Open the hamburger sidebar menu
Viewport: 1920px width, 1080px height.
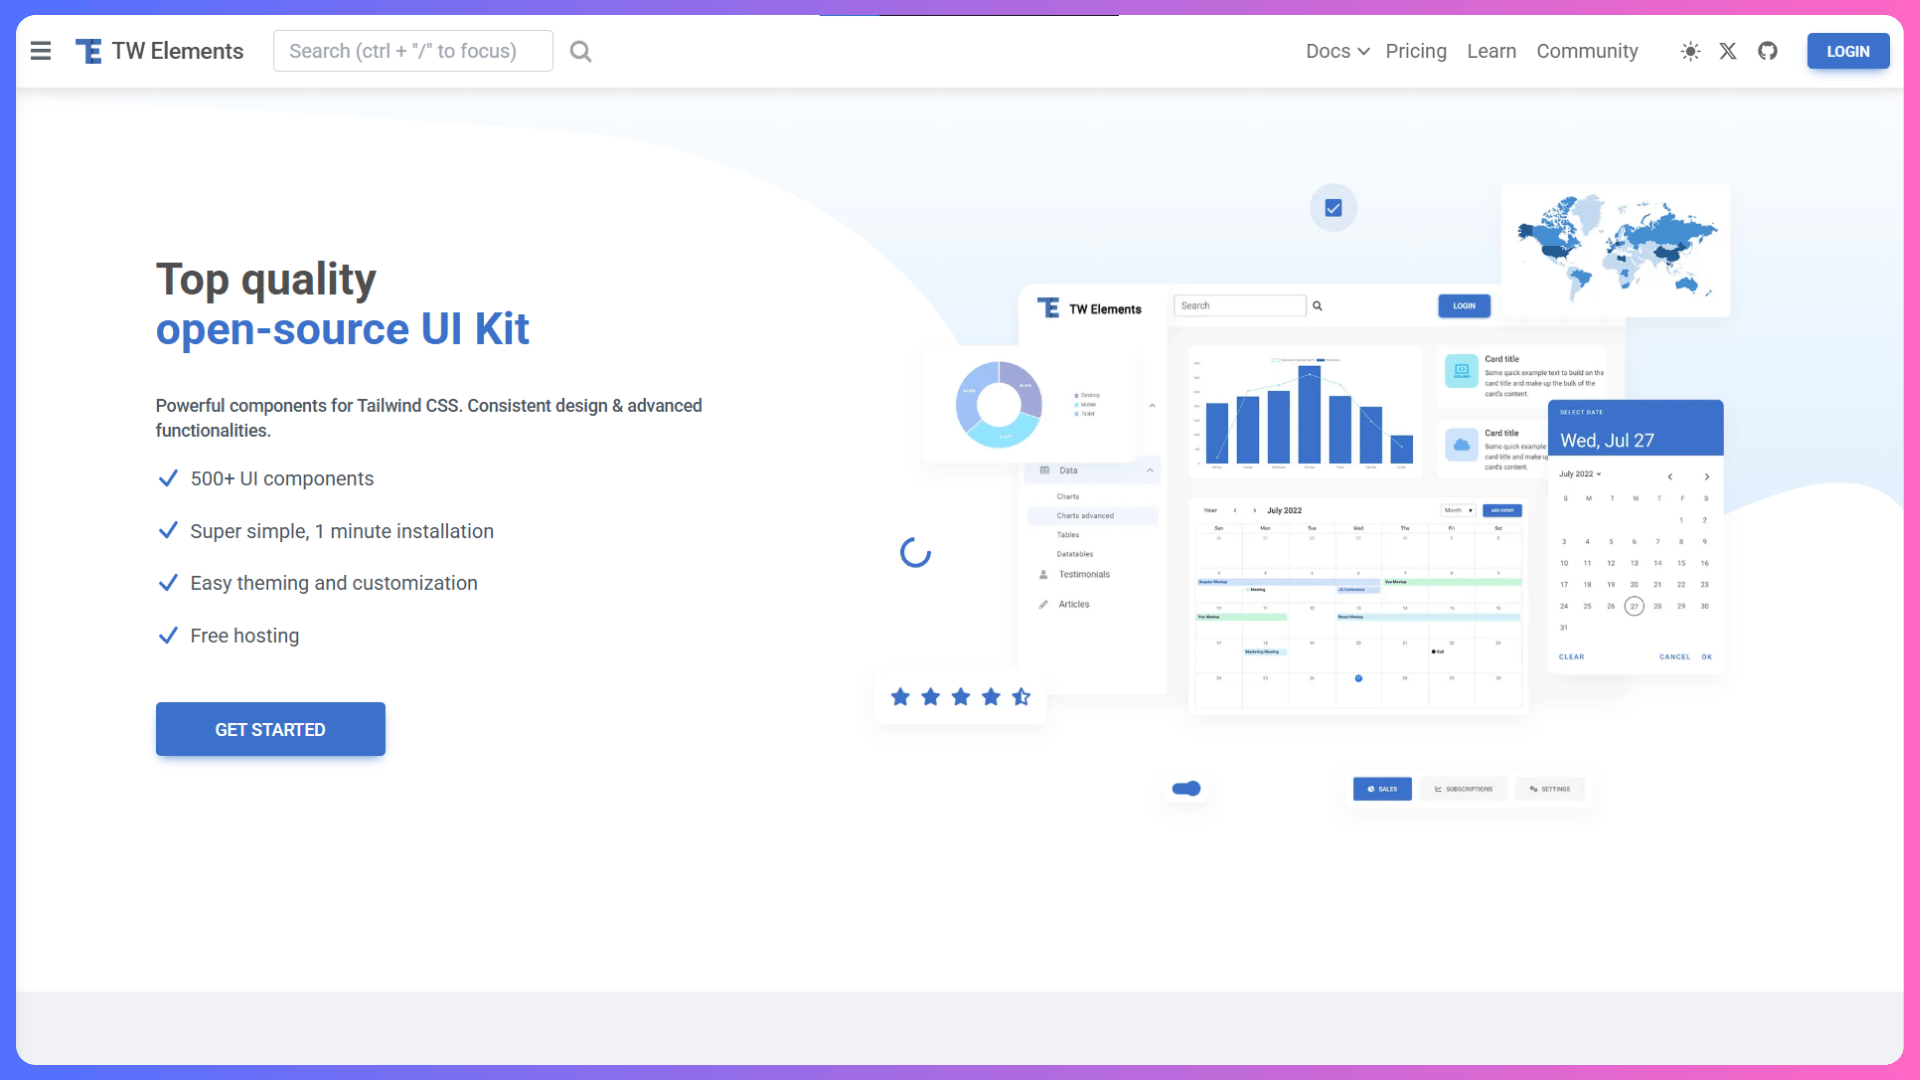(40, 51)
